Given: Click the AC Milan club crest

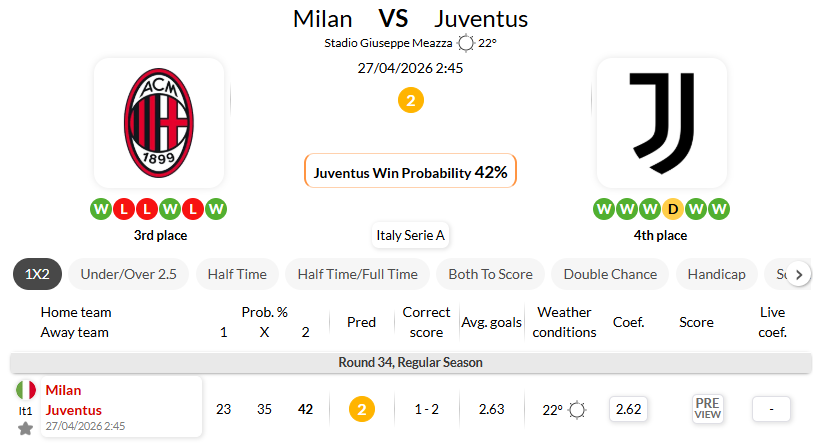Looking at the screenshot, I should [x=158, y=123].
